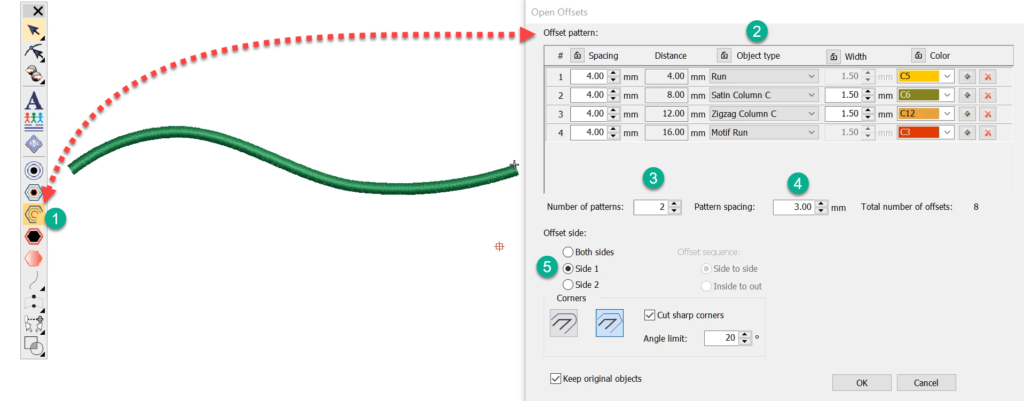Choose the highlighted beveled corners style icon

(610, 322)
